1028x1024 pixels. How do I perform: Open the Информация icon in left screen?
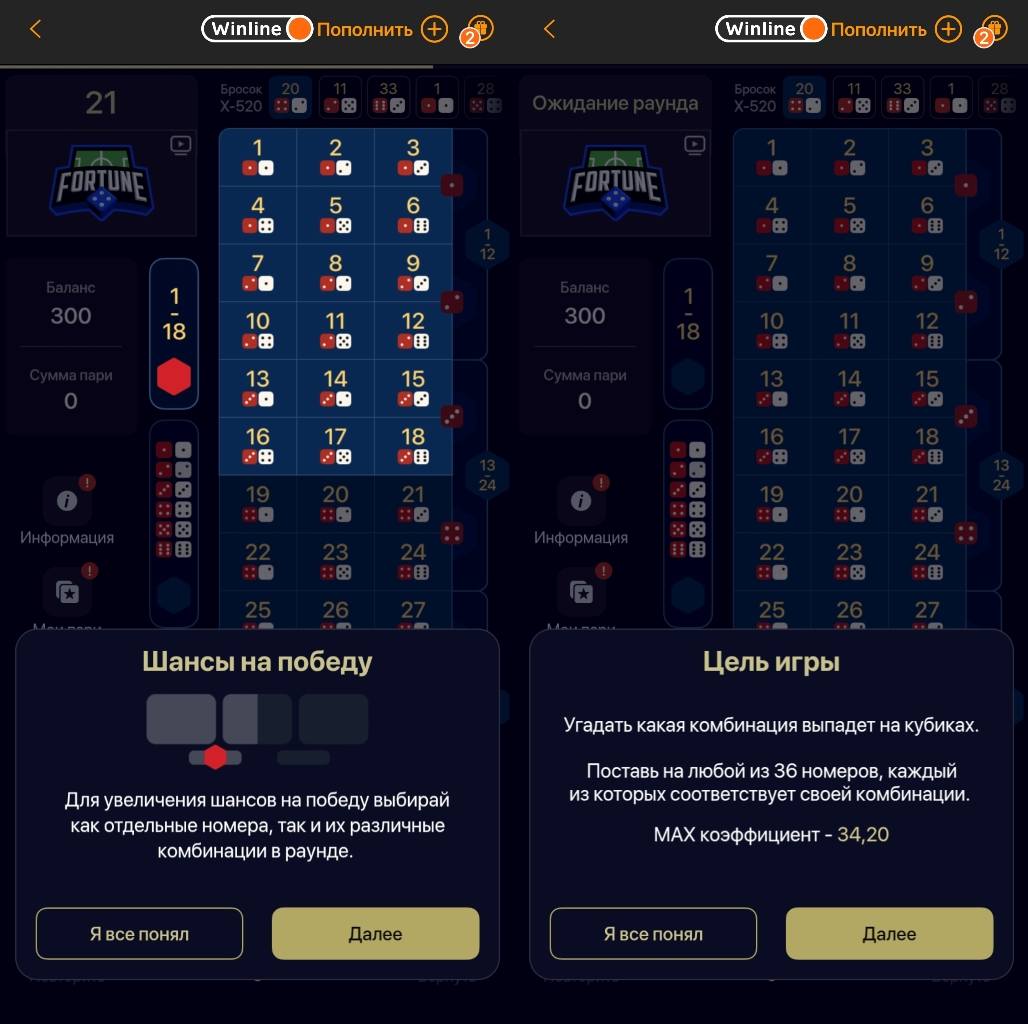coord(67,501)
